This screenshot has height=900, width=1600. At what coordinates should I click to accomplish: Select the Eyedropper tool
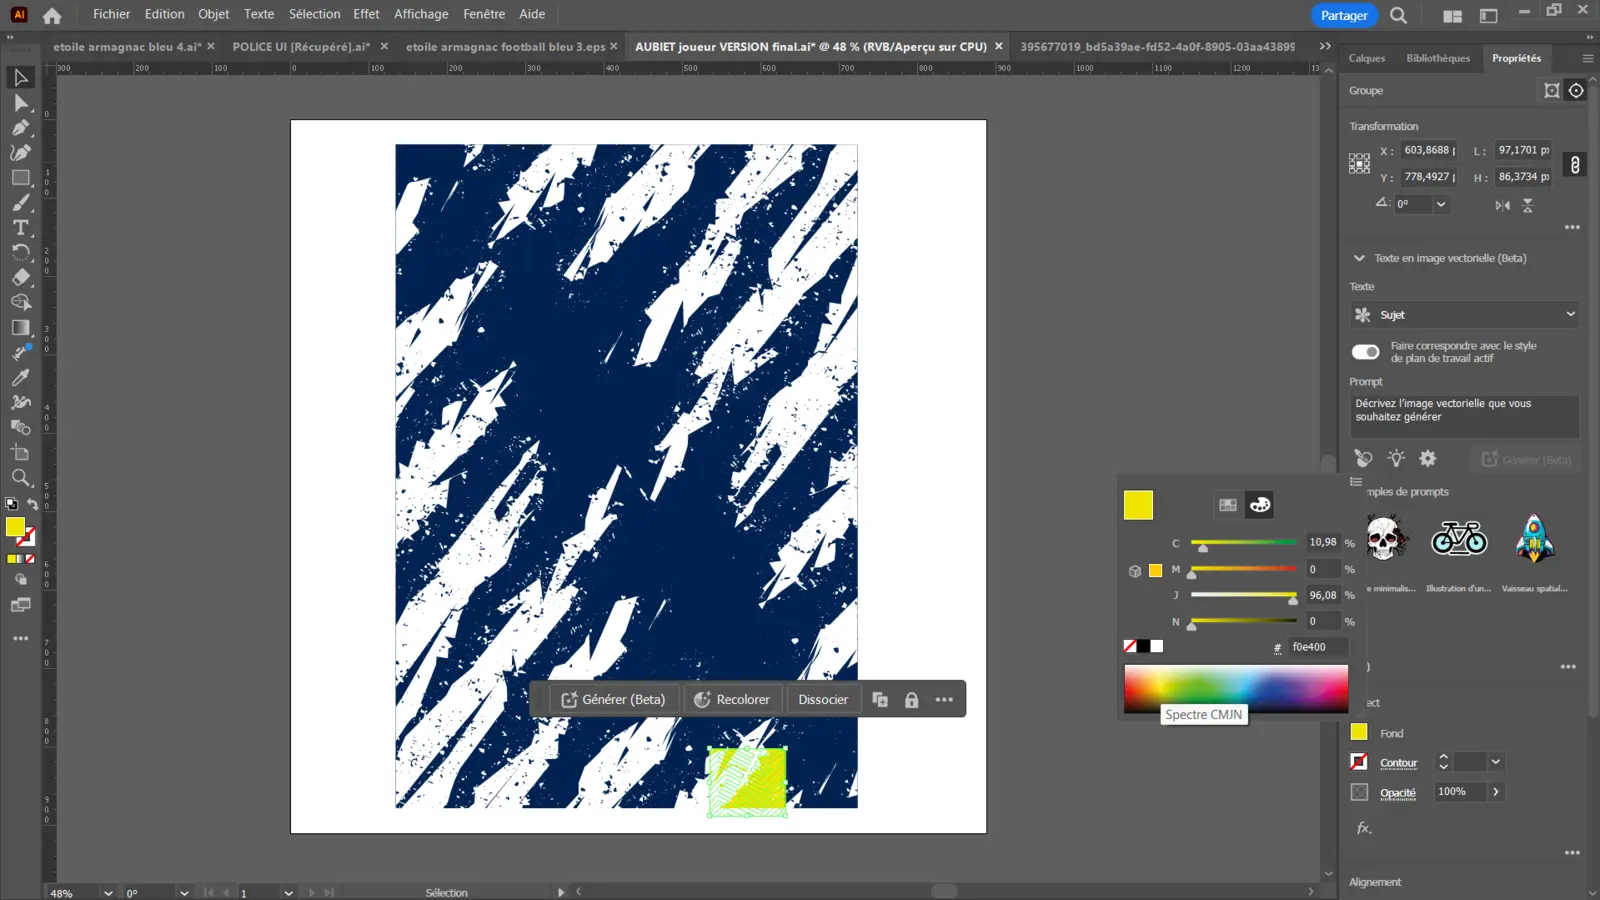[x=21, y=378]
